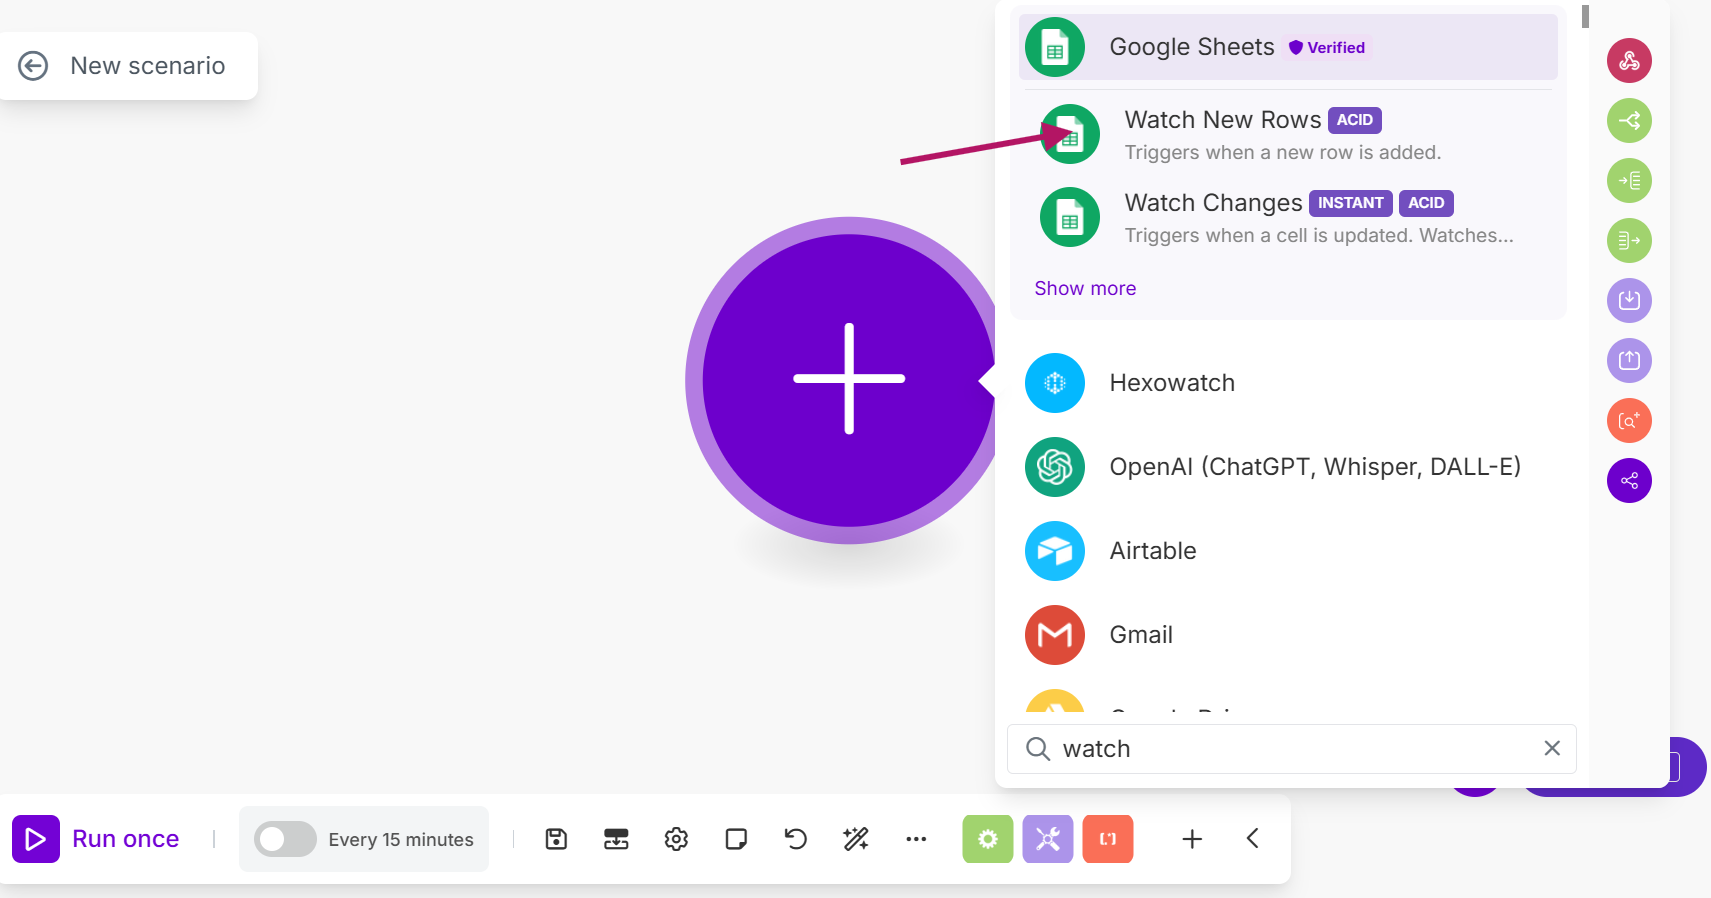The image size is (1711, 898).
Task: Select Gmail from the app list
Action: pyautogui.click(x=1290, y=635)
